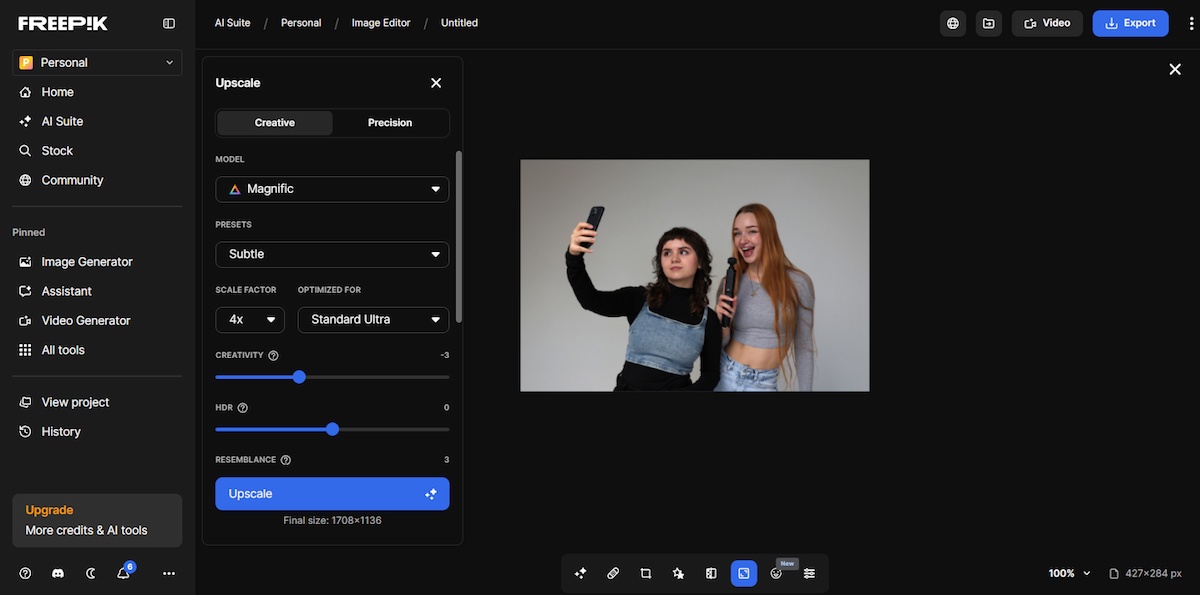
Task: Click the Export button
Action: coord(1130,22)
